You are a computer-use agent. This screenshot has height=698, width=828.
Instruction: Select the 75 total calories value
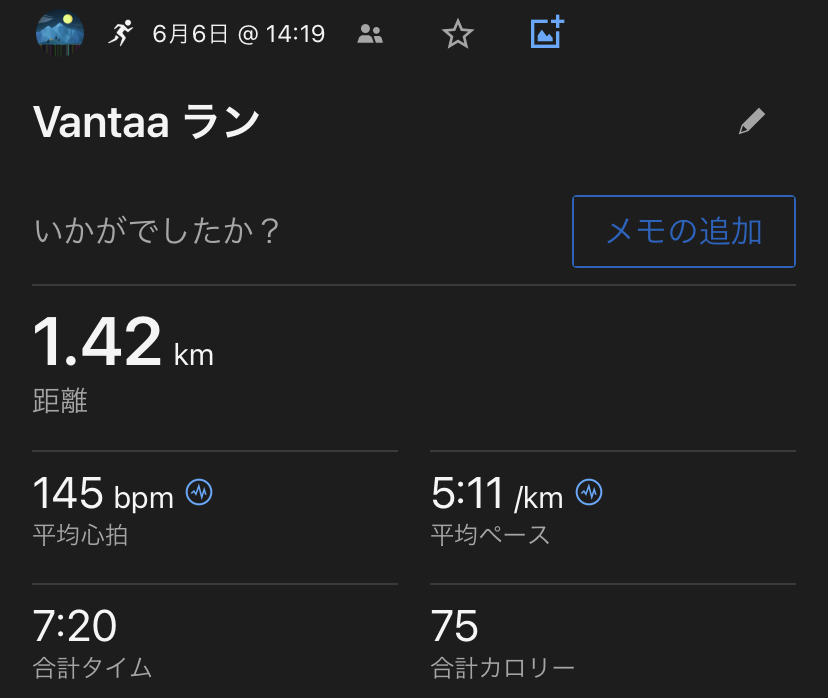coord(455,627)
